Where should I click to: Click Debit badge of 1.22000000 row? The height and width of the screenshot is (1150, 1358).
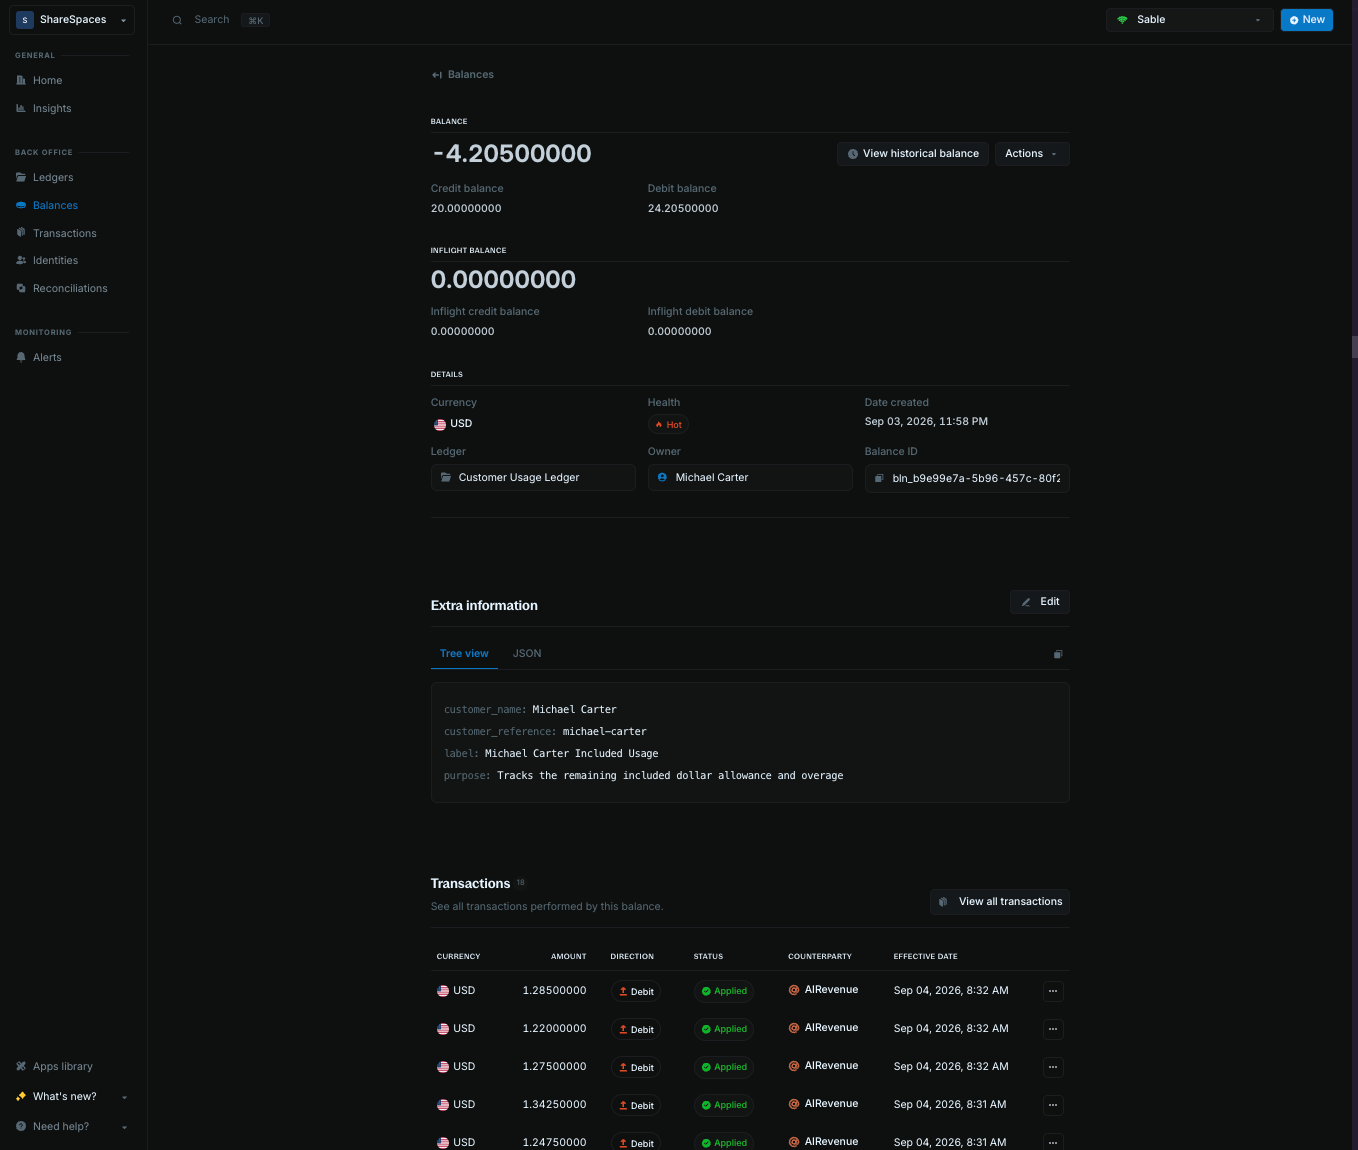tap(636, 1029)
